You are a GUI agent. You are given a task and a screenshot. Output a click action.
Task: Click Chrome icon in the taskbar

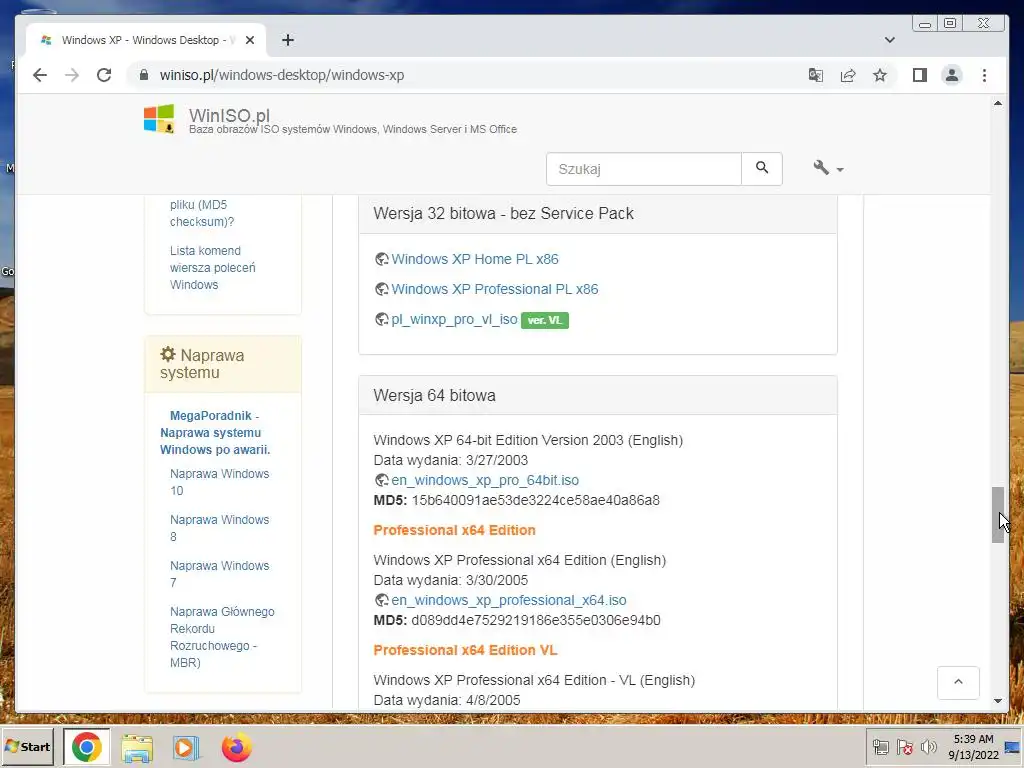pos(87,746)
